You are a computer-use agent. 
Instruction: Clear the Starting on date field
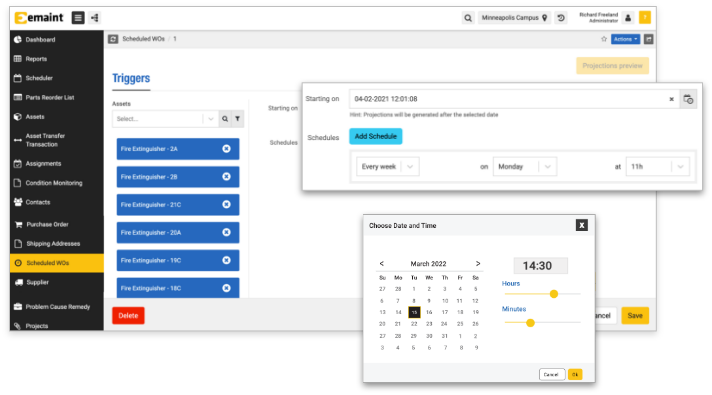click(x=672, y=99)
